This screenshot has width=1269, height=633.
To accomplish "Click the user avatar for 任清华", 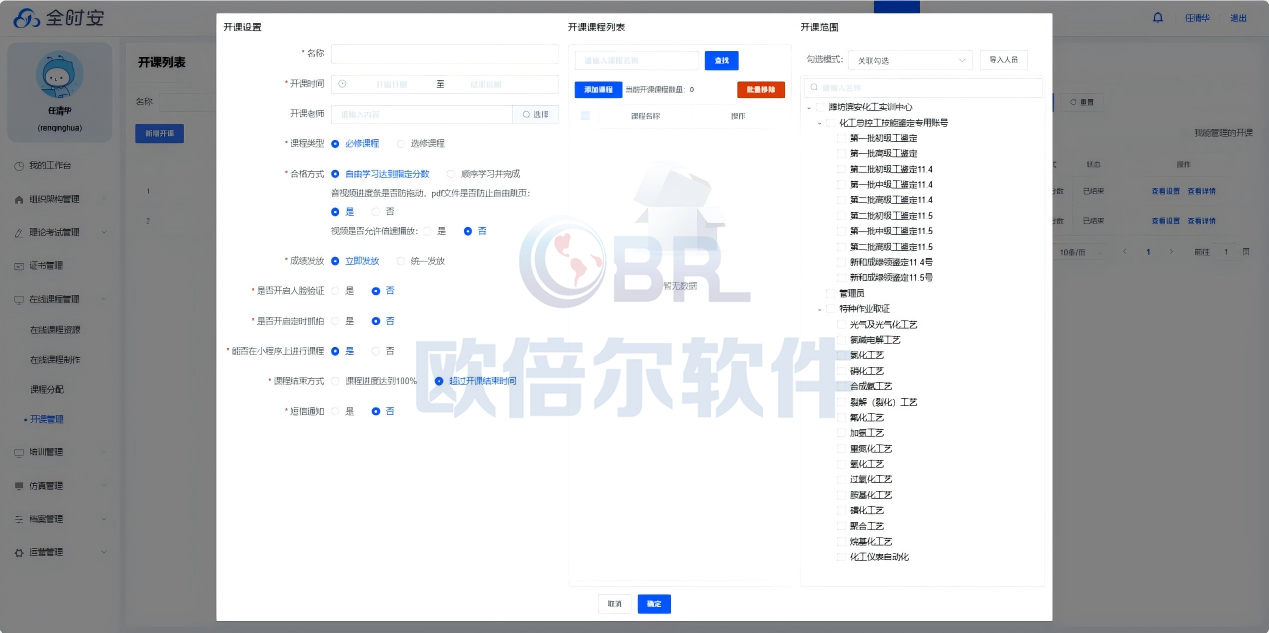I will click(60, 75).
